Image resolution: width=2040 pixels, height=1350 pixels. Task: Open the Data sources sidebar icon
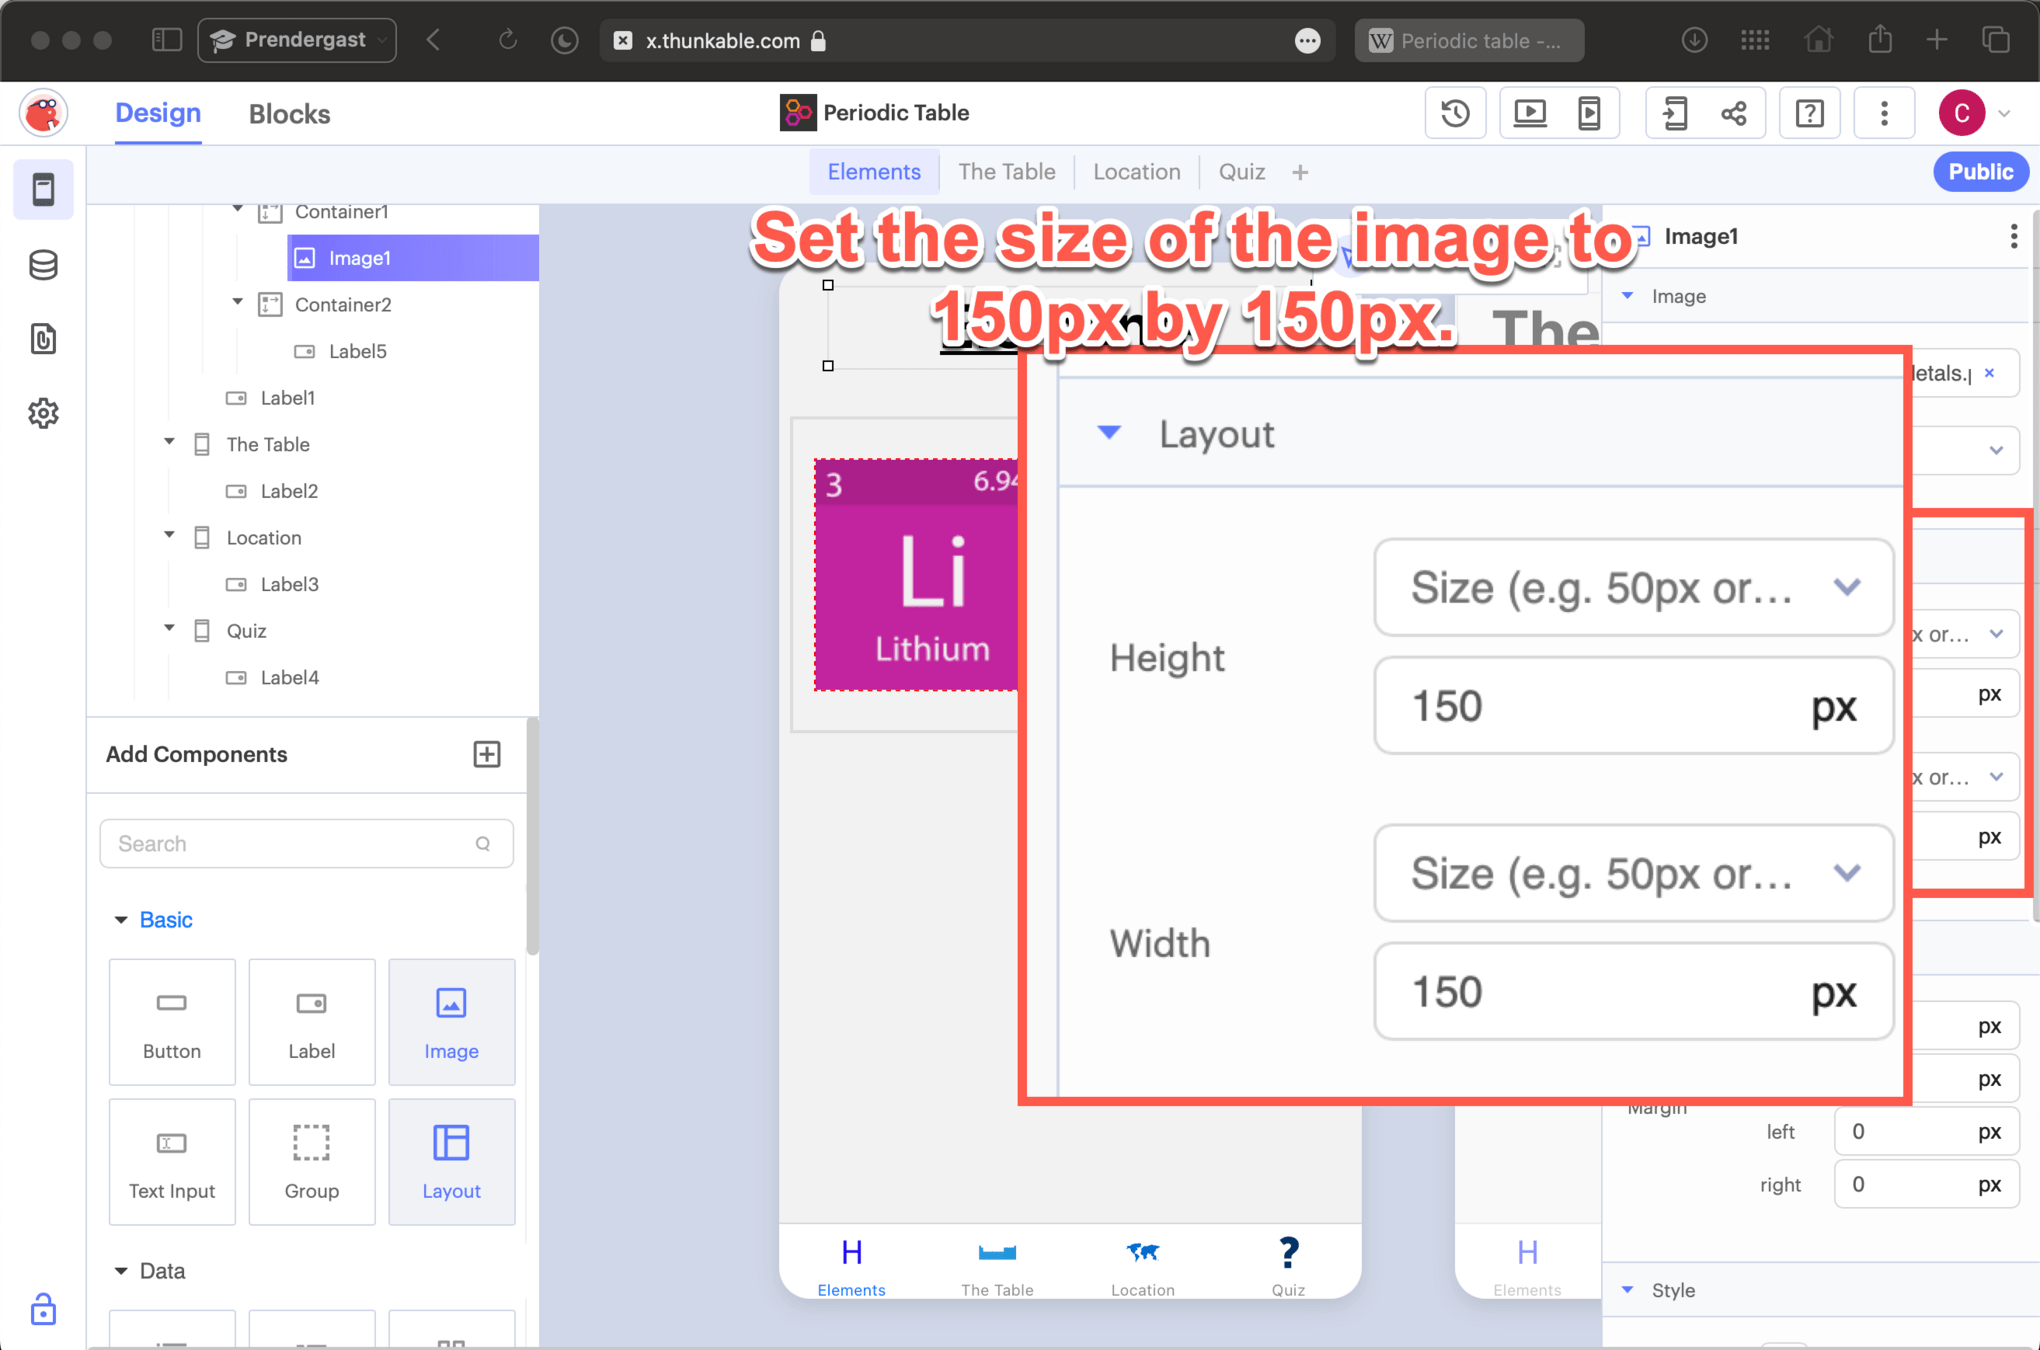pyautogui.click(x=43, y=265)
